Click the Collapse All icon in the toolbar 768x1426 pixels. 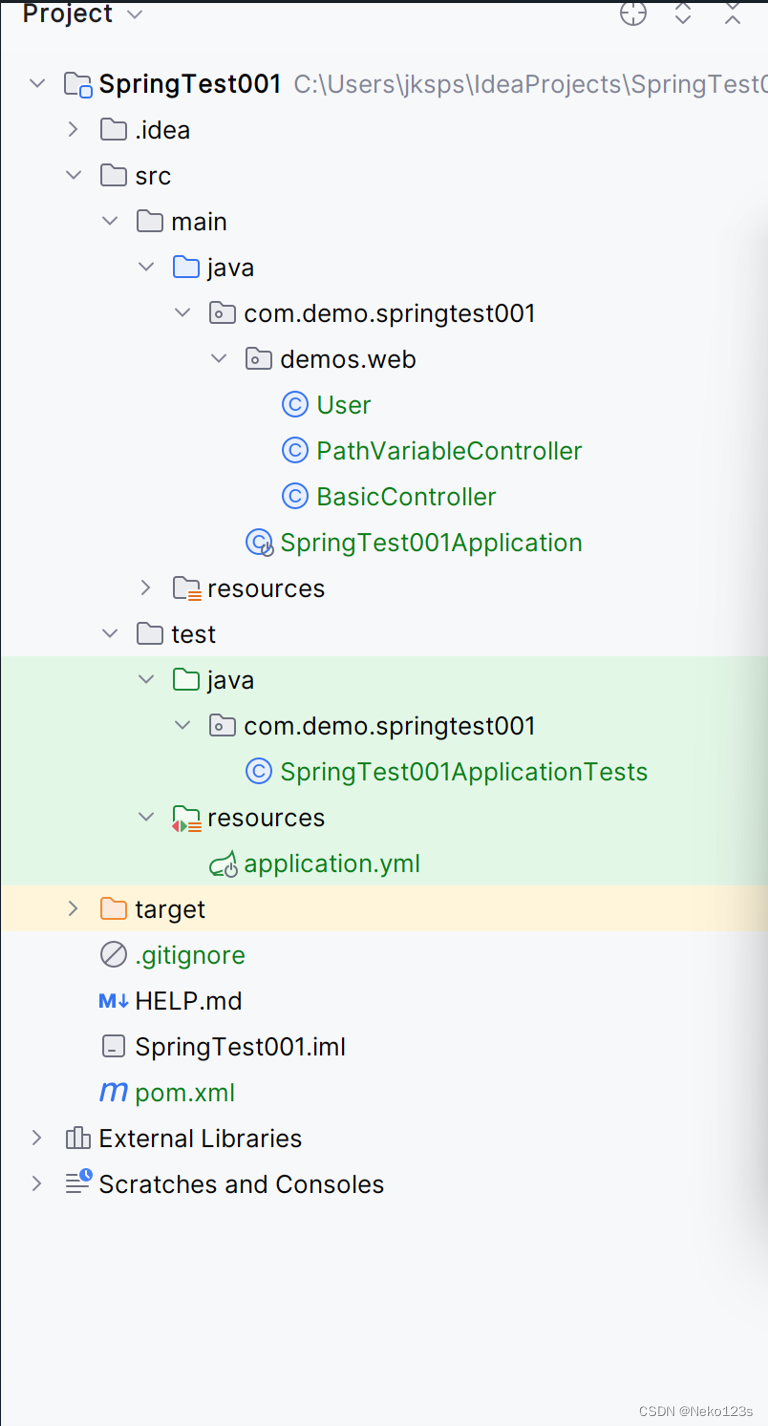tap(733, 13)
